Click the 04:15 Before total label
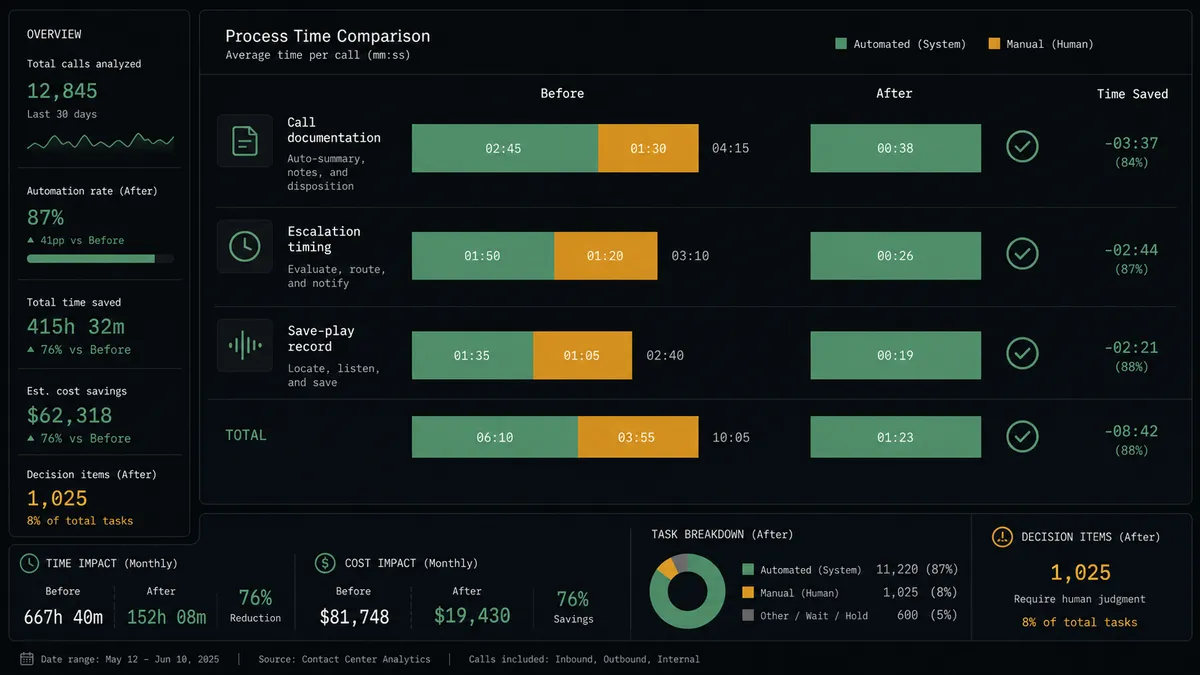Screen dimensions: 1200x675 pyautogui.click(x=730, y=148)
